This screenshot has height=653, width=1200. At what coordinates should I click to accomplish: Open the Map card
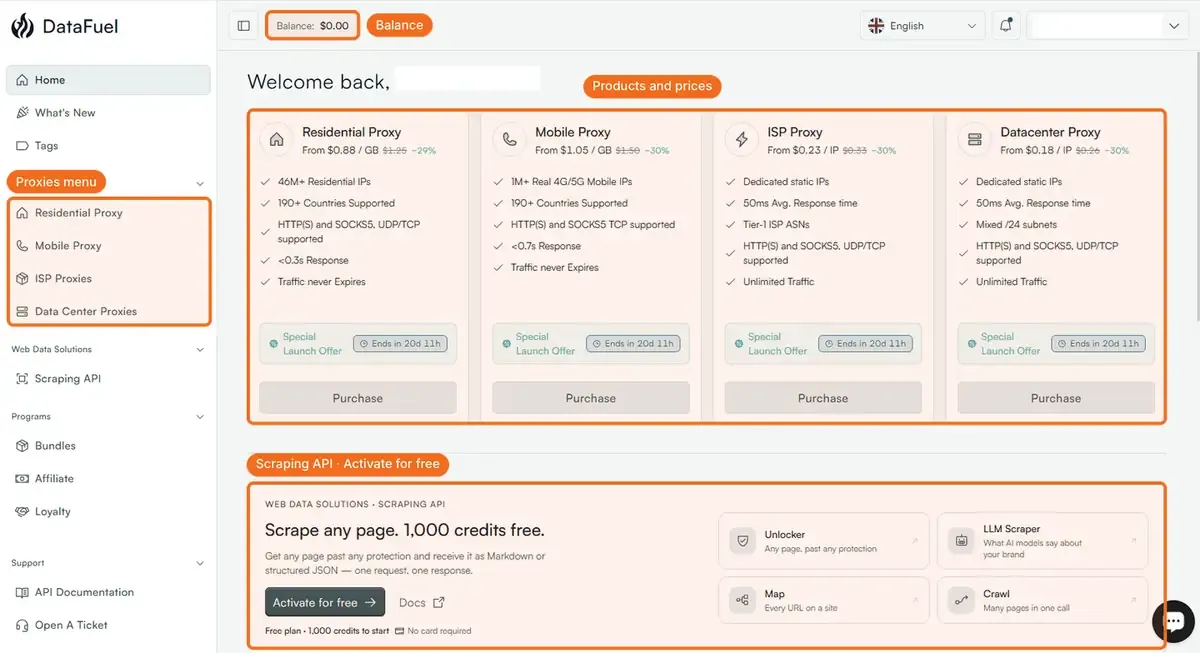823,600
